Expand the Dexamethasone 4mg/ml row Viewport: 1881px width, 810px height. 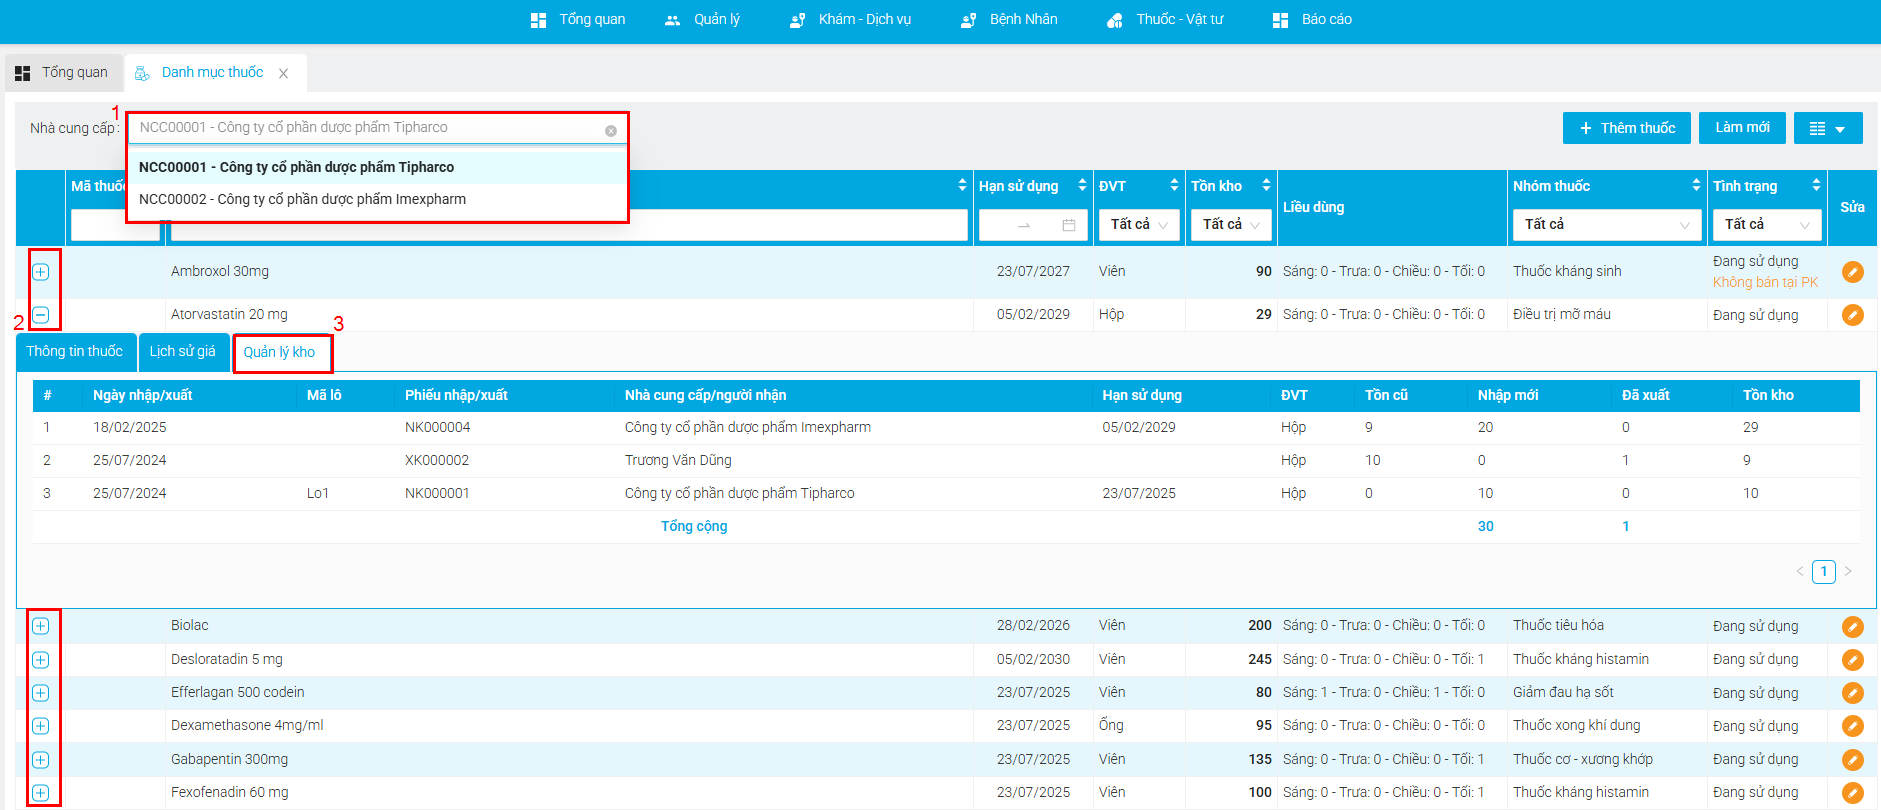point(41,726)
